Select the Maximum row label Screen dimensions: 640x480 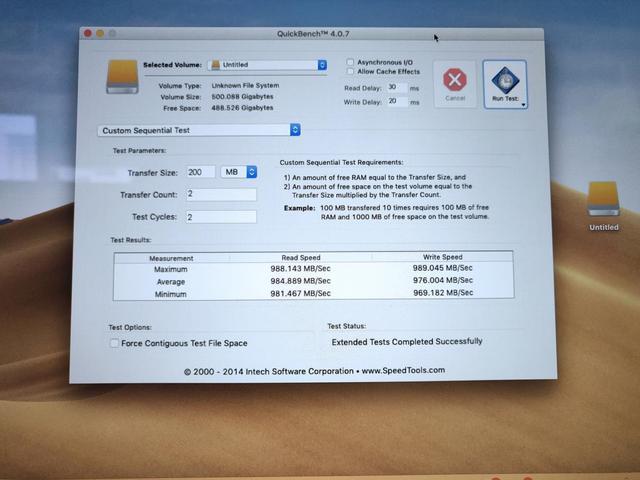point(171,269)
